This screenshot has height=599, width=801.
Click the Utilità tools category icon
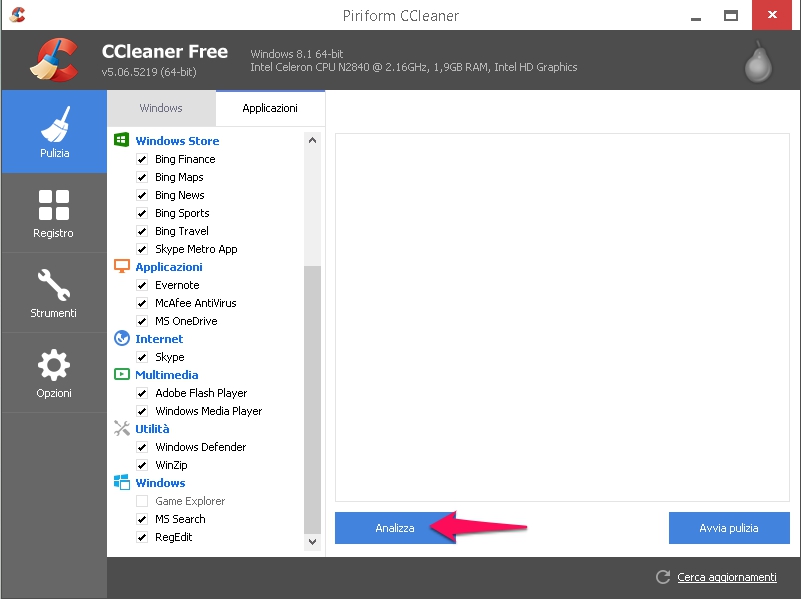pyautogui.click(x=122, y=429)
